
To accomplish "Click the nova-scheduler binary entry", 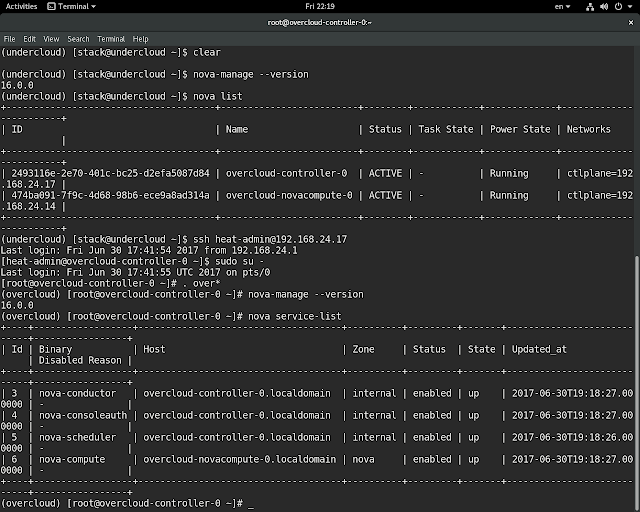I will click(78, 438).
